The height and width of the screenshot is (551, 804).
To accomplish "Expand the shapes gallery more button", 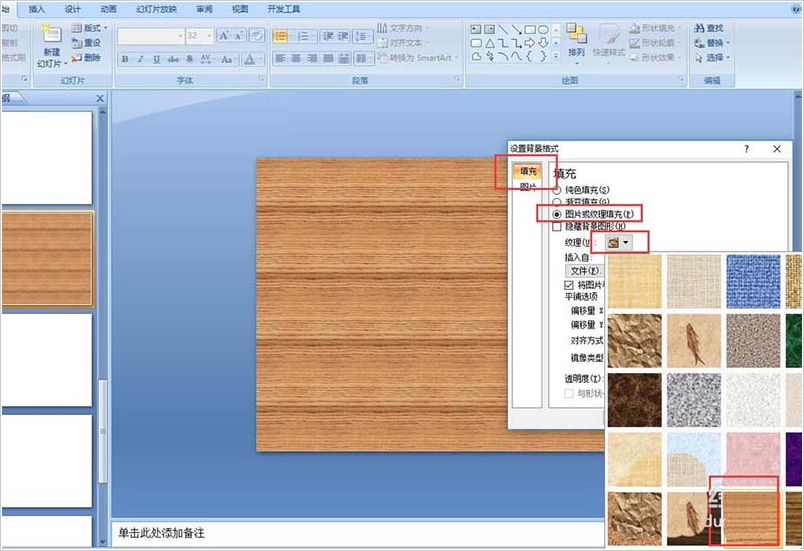I will 556,56.
